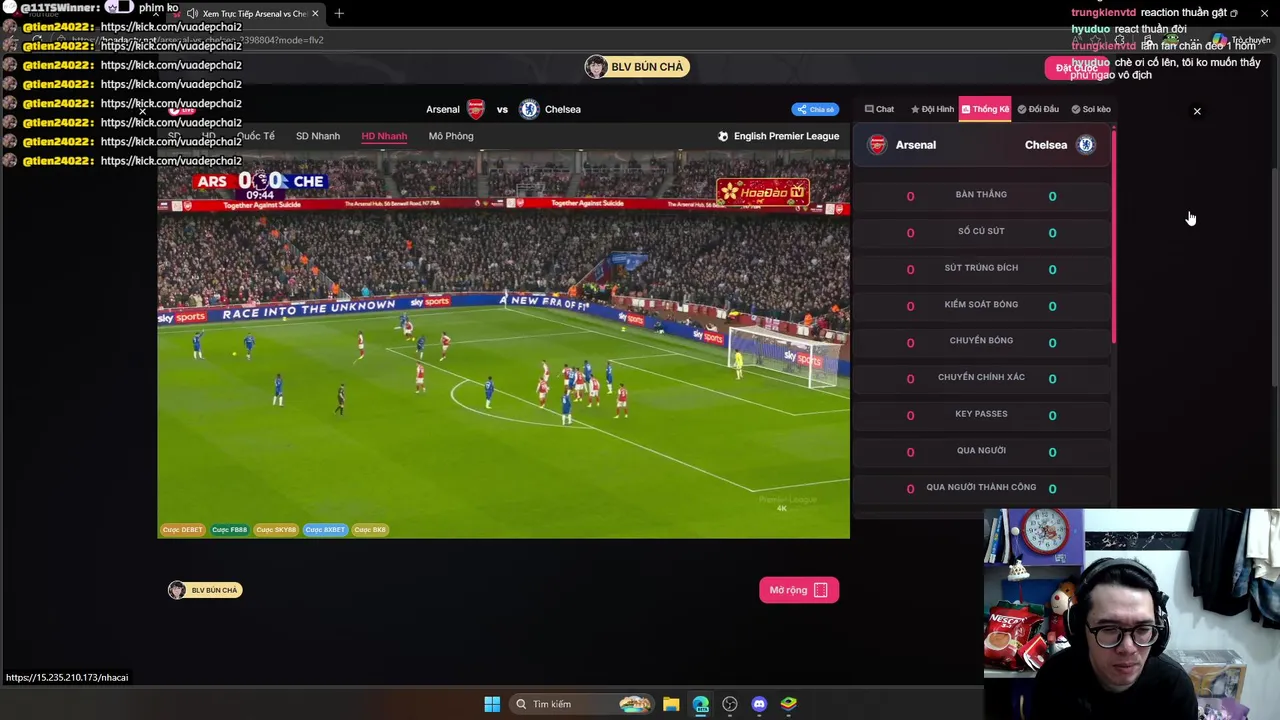Click the BÀN THẮNG stat row
This screenshot has height=720, width=1280.
tap(981, 196)
